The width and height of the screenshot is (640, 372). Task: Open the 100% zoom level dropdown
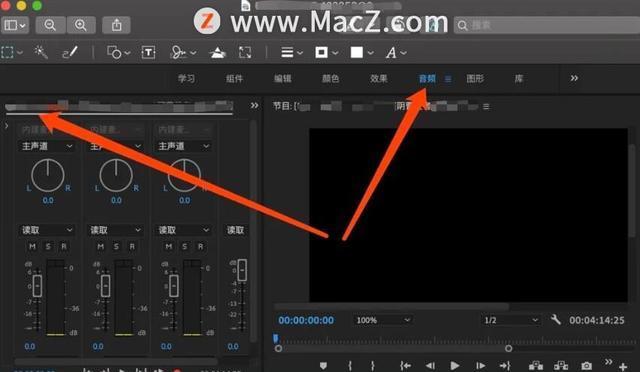(x=383, y=320)
